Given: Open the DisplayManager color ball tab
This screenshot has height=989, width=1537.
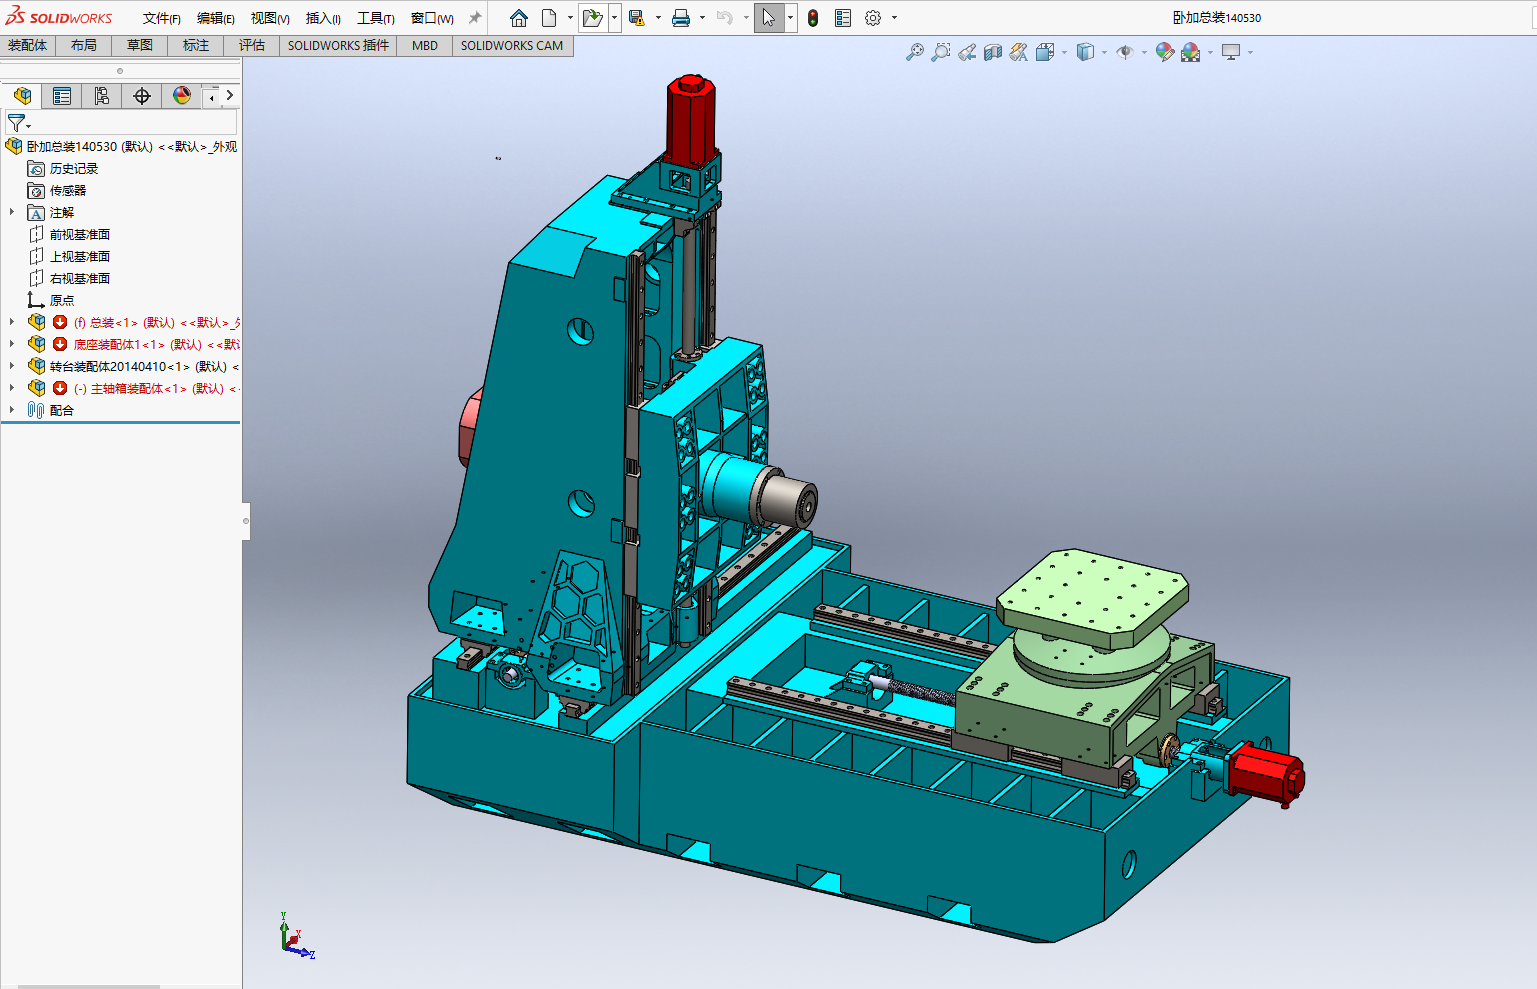Looking at the screenshot, I should coord(181,96).
